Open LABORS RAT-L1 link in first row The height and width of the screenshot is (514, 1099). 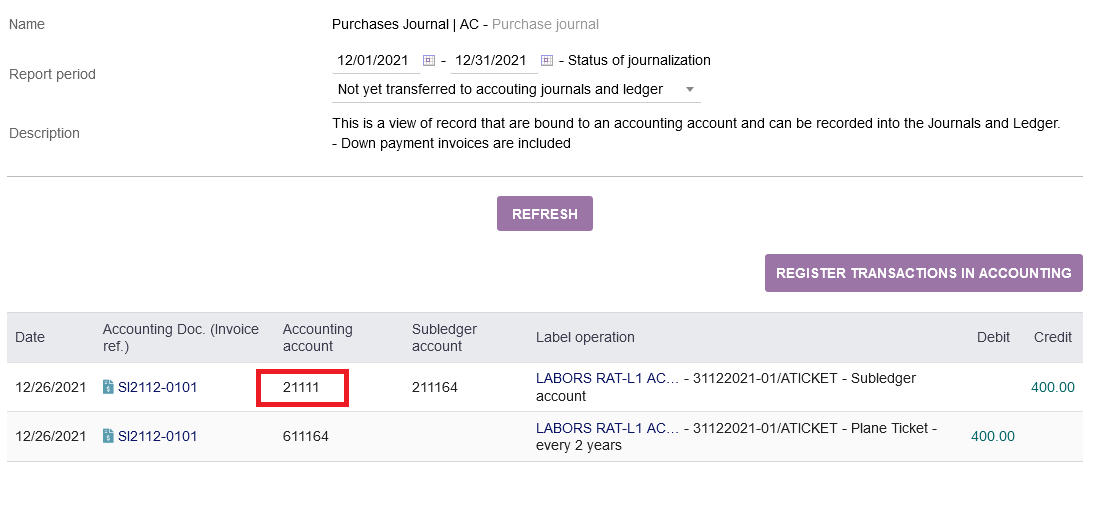608,379
